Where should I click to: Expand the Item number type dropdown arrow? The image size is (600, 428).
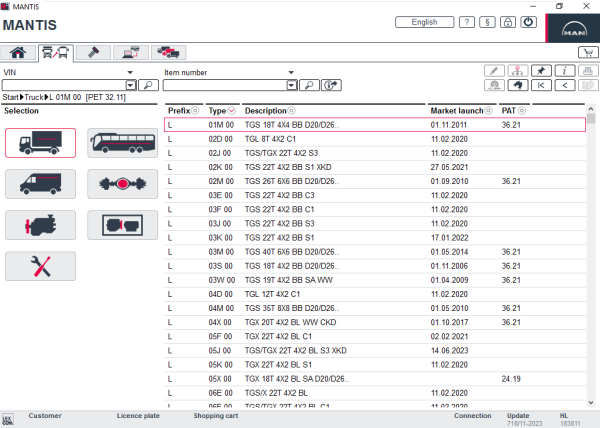291,72
